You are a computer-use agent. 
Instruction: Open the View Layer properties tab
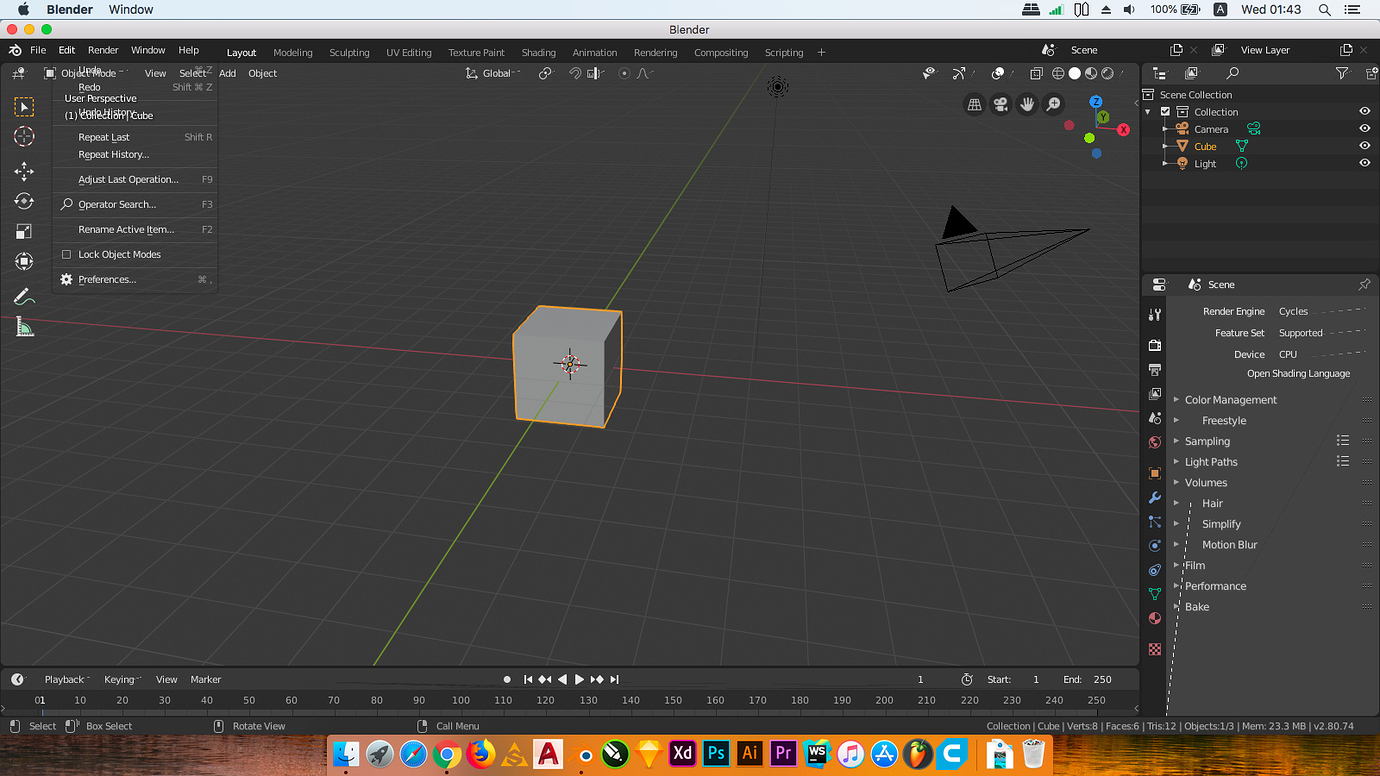tap(1155, 394)
